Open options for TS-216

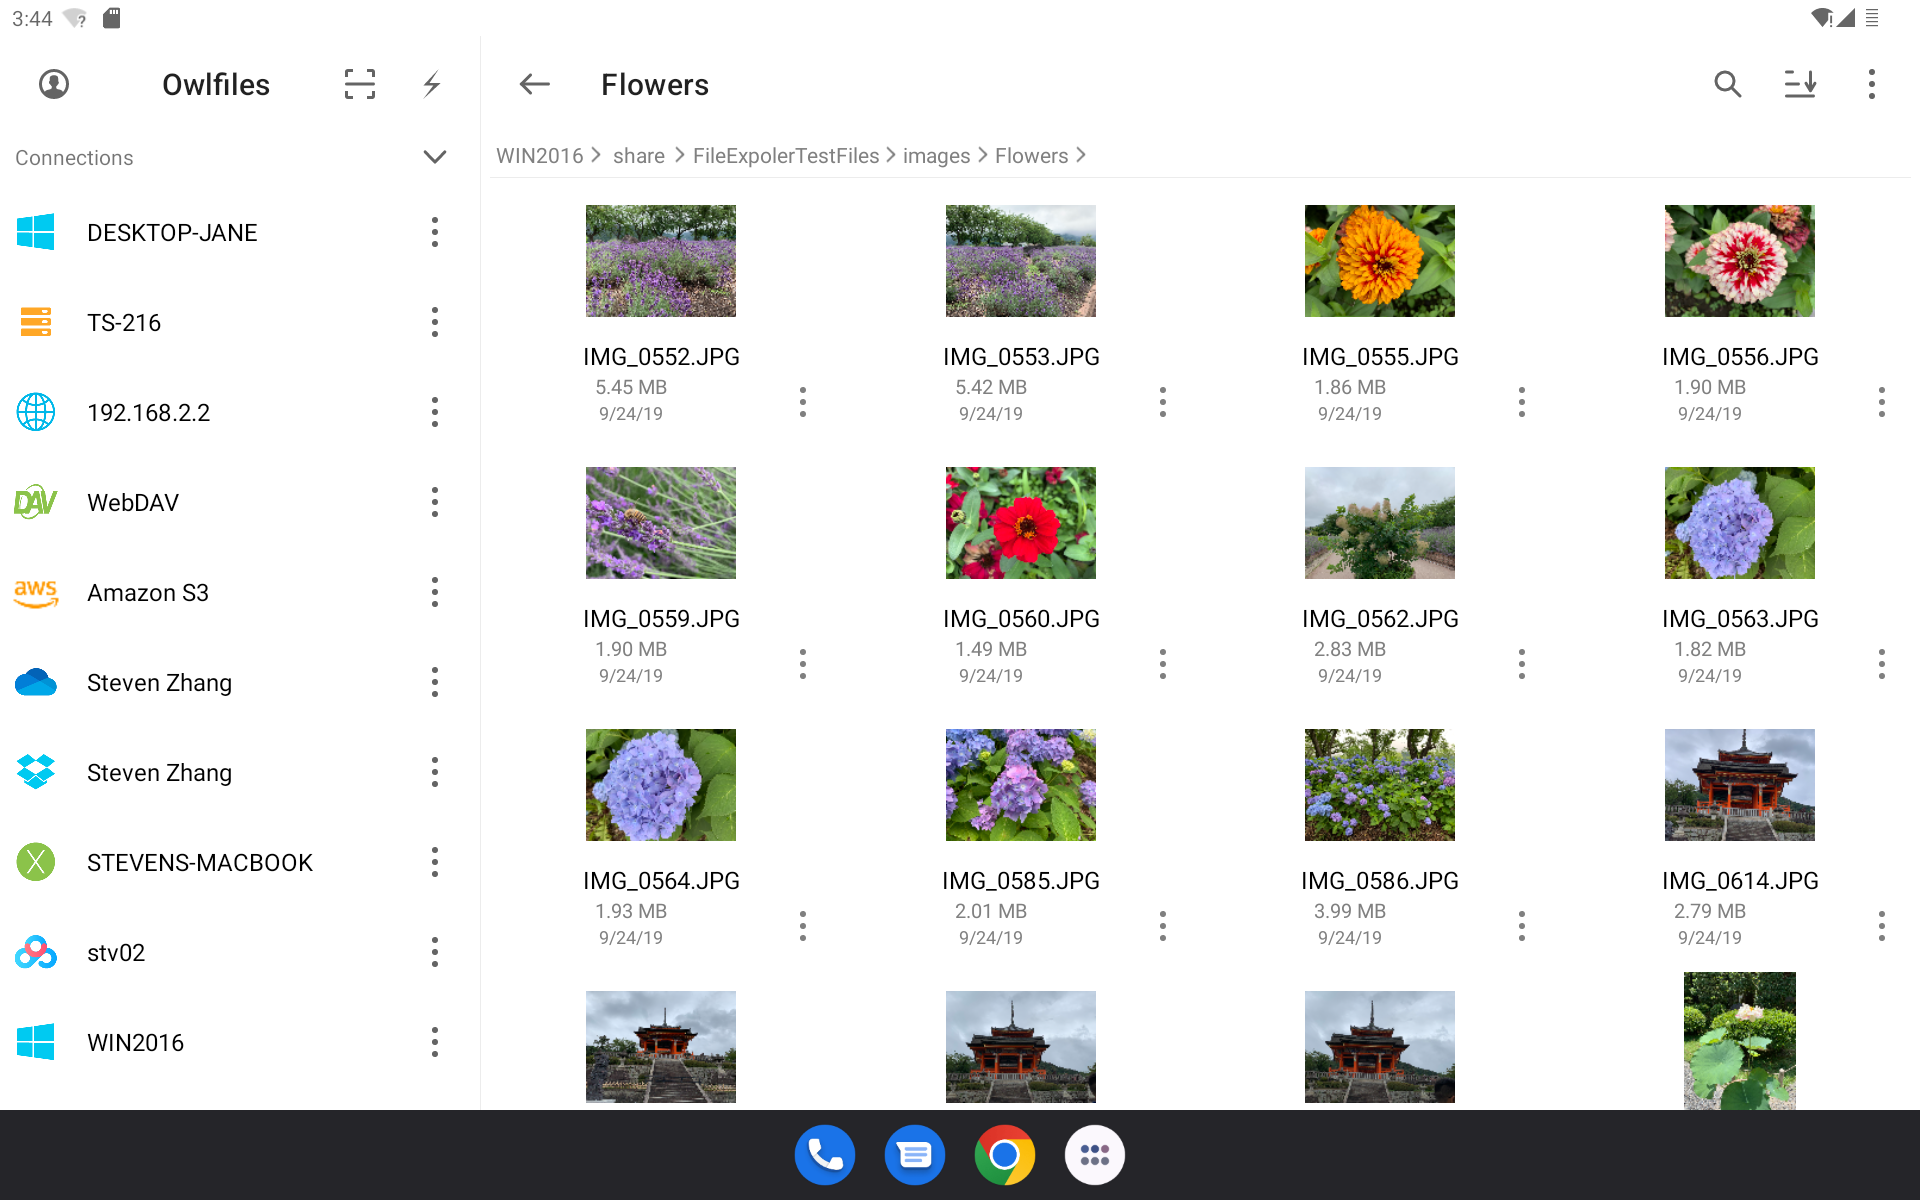pos(435,322)
